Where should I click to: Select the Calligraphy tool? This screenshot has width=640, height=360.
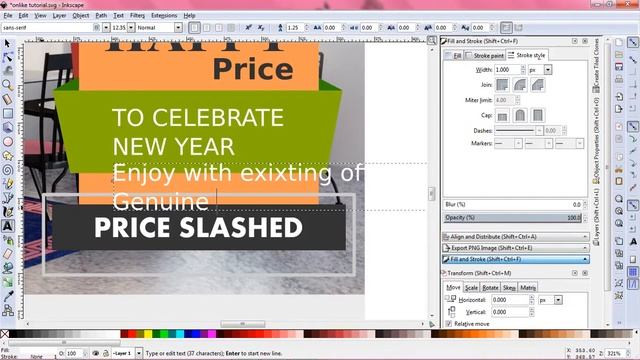point(7,212)
